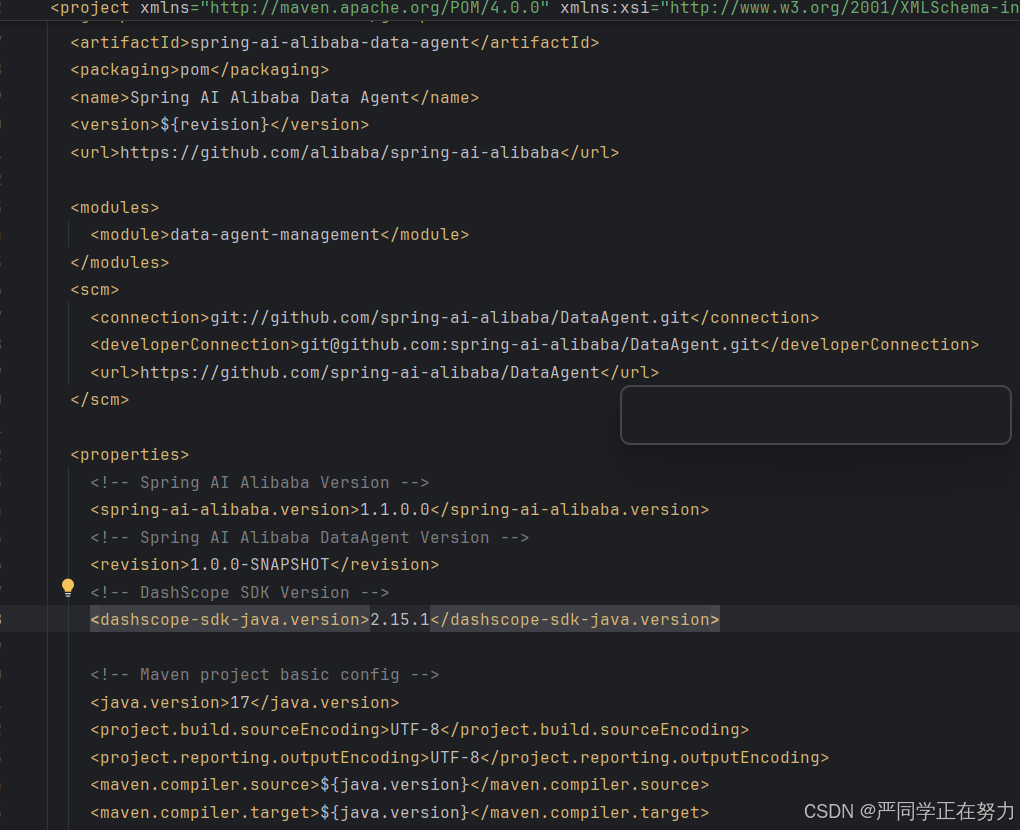Image resolution: width=1020 pixels, height=830 pixels.
Task: Select the data-agent-management module line
Action: tap(280, 235)
